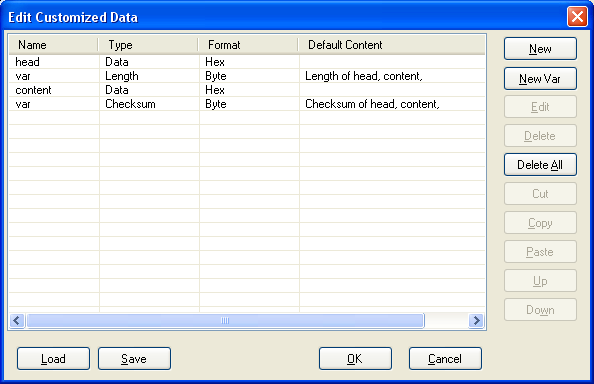Click the Default Content column header
The width and height of the screenshot is (594, 384).
pos(392,45)
